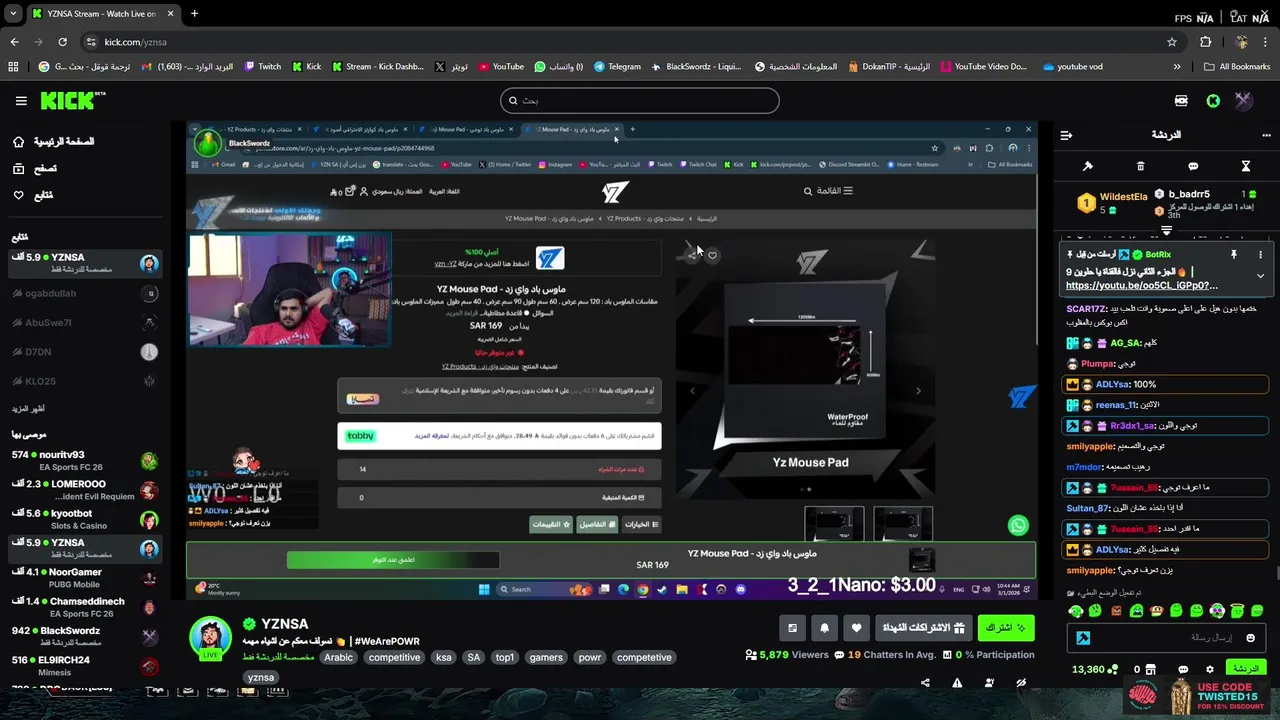
Task: Click the heart follow button under stream
Action: [x=856, y=628]
